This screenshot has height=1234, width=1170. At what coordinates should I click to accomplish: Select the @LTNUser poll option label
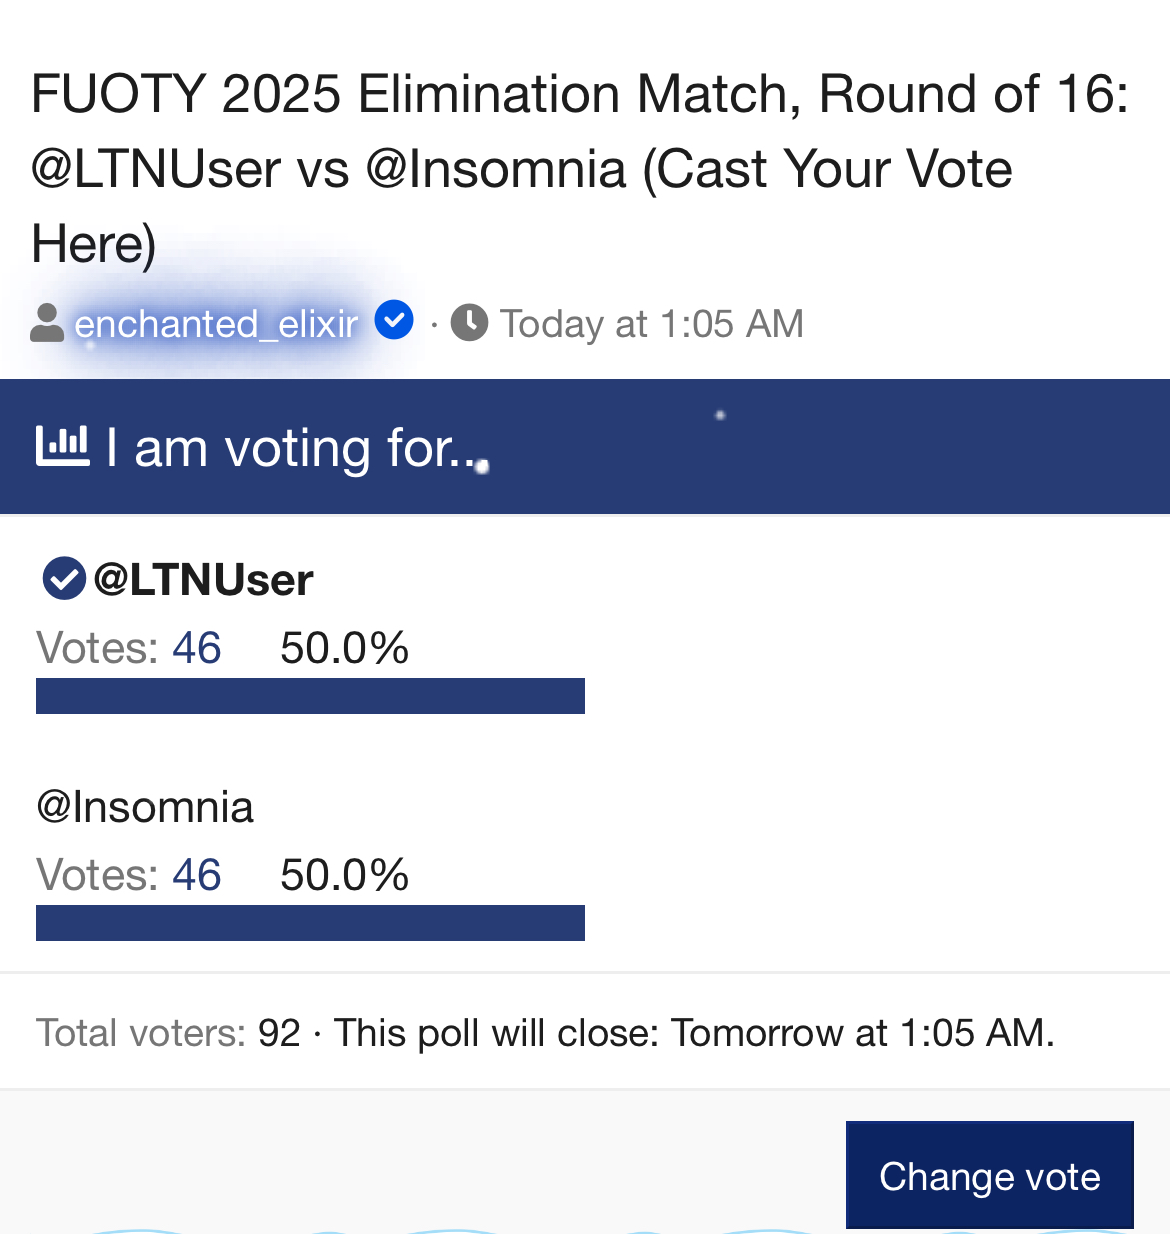pyautogui.click(x=203, y=580)
